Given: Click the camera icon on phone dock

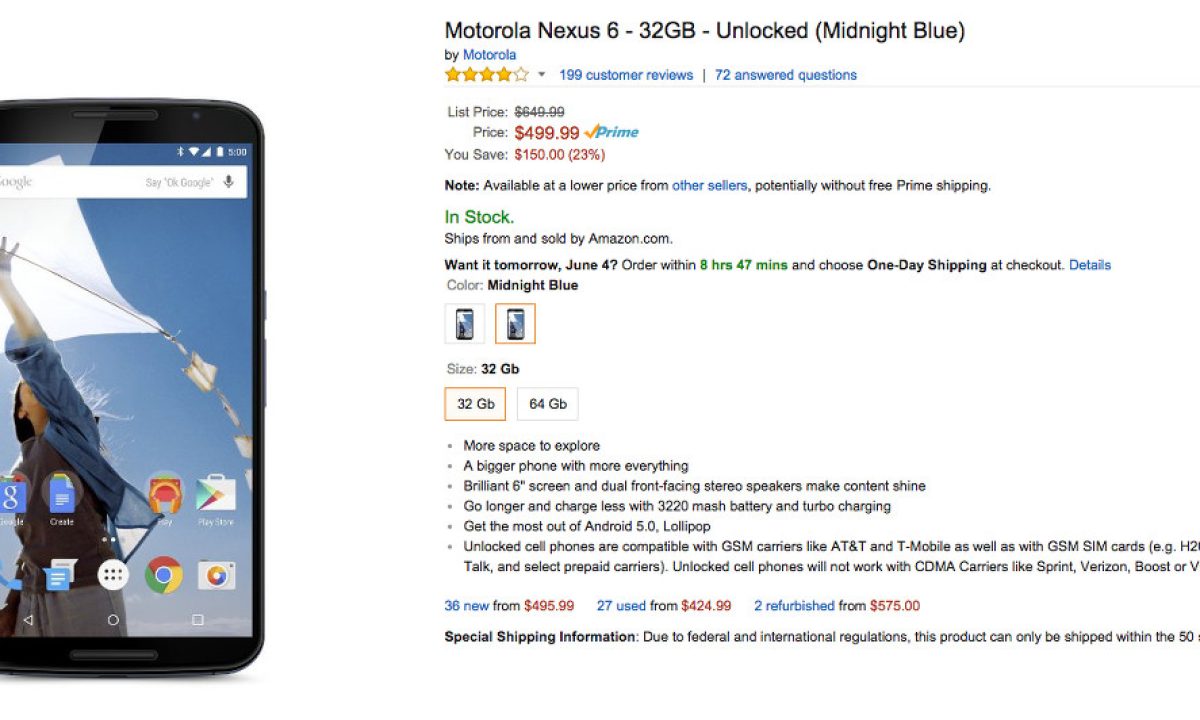Looking at the screenshot, I should (216, 575).
